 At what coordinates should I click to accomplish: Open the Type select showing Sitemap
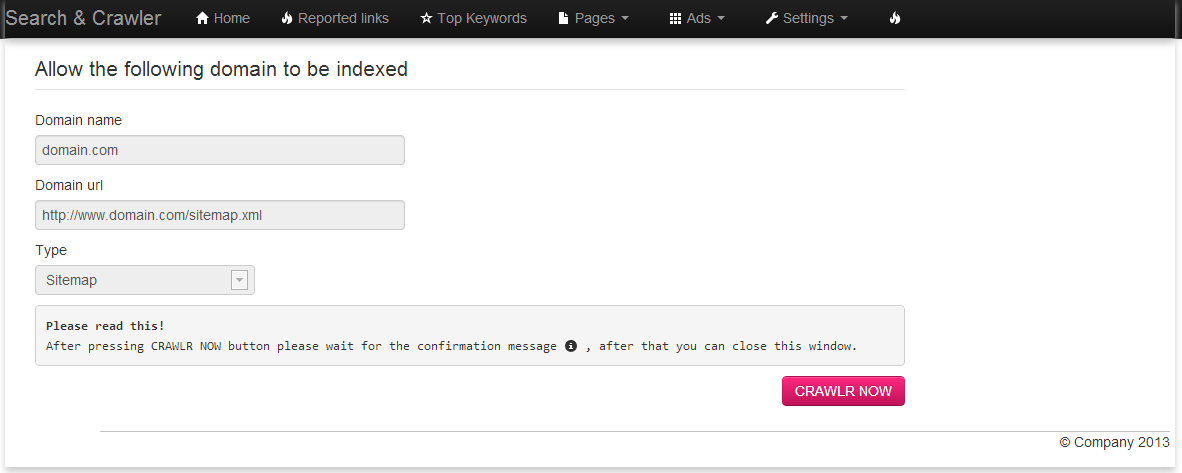click(x=145, y=280)
